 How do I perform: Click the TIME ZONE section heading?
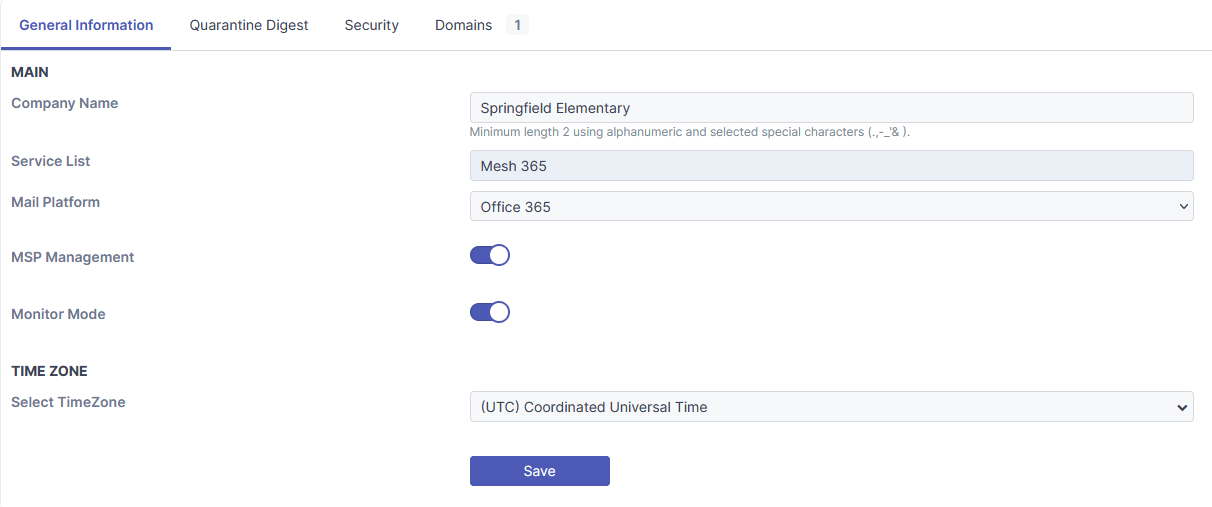(x=49, y=371)
